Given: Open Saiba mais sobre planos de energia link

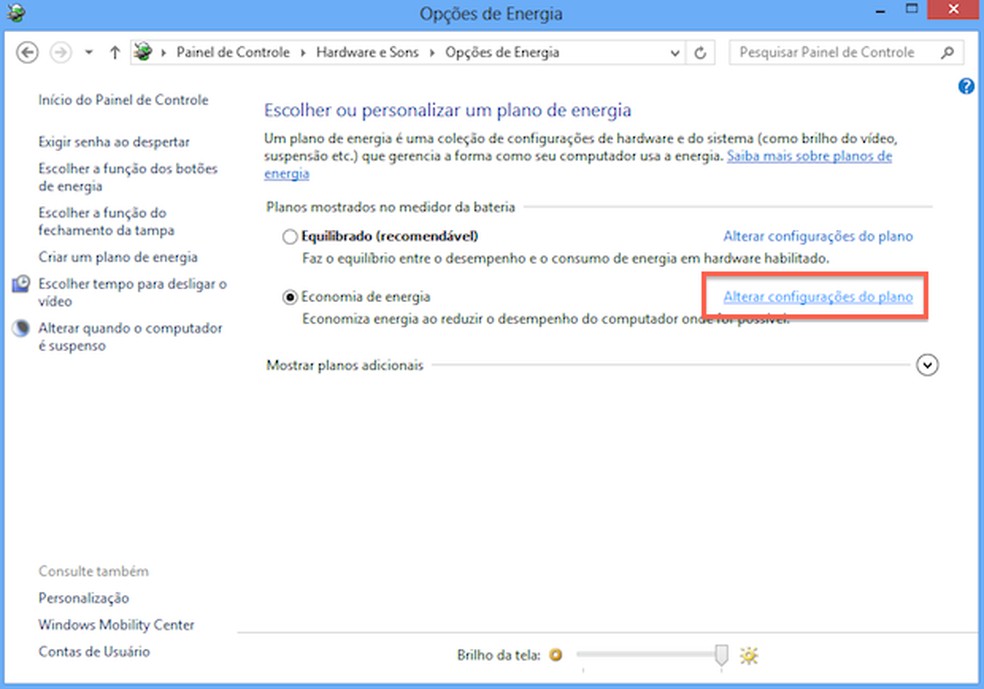Looking at the screenshot, I should click(x=809, y=156).
